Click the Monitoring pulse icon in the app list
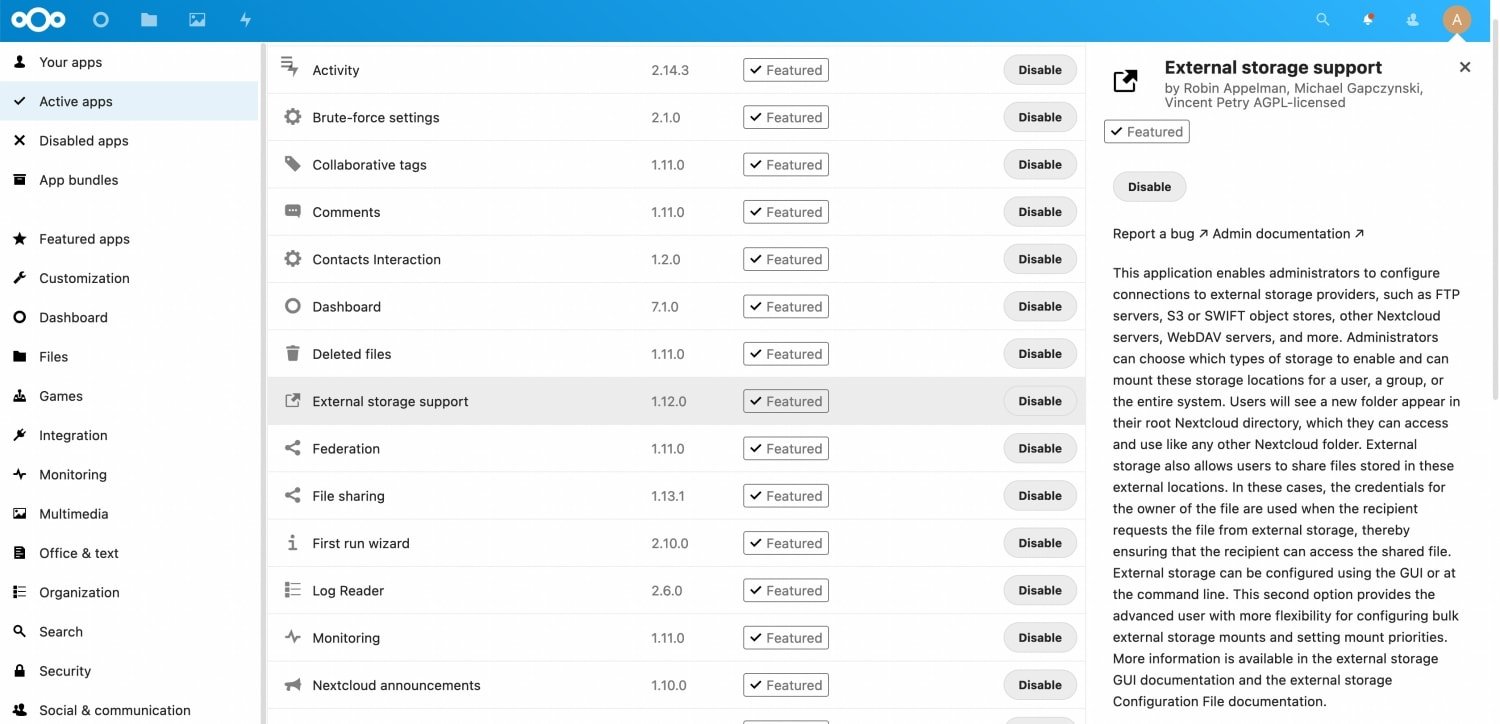1500x724 pixels. pos(292,637)
